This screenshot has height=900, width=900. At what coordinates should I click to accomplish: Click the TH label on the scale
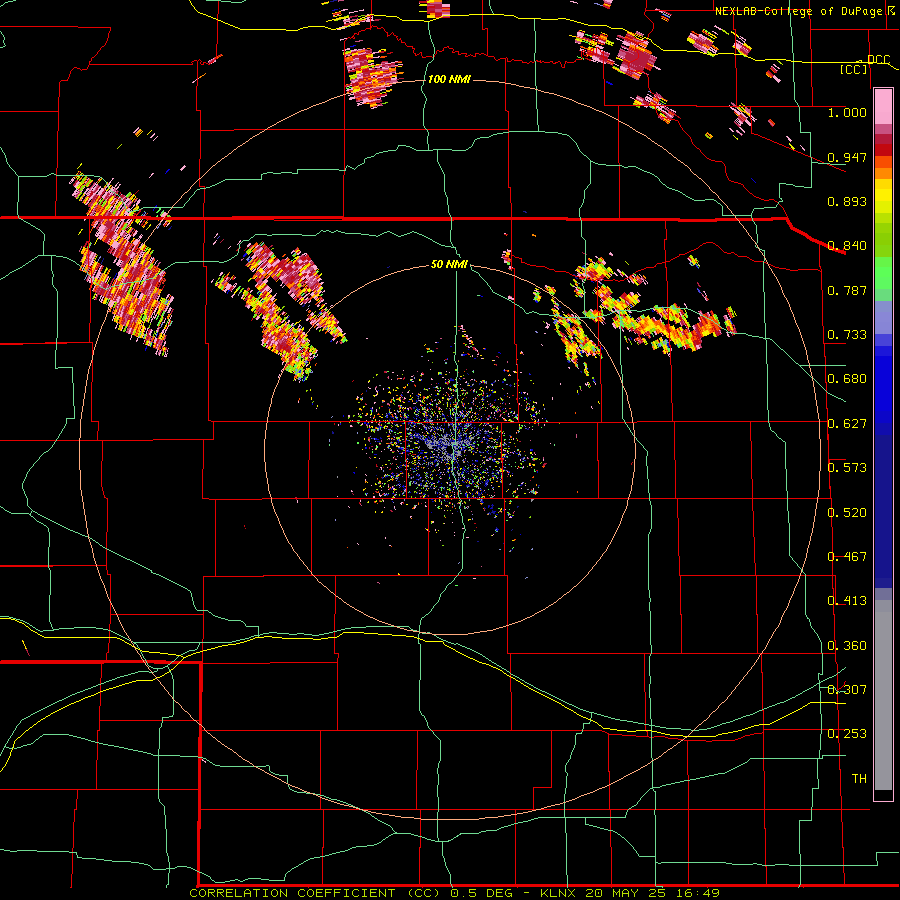pos(859,779)
